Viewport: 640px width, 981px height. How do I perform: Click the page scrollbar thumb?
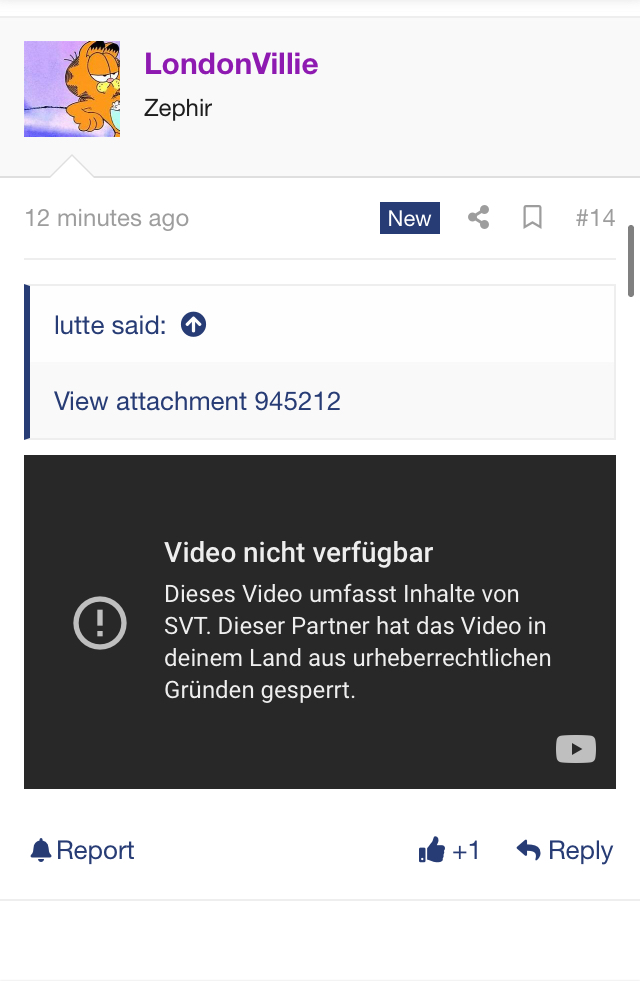631,262
